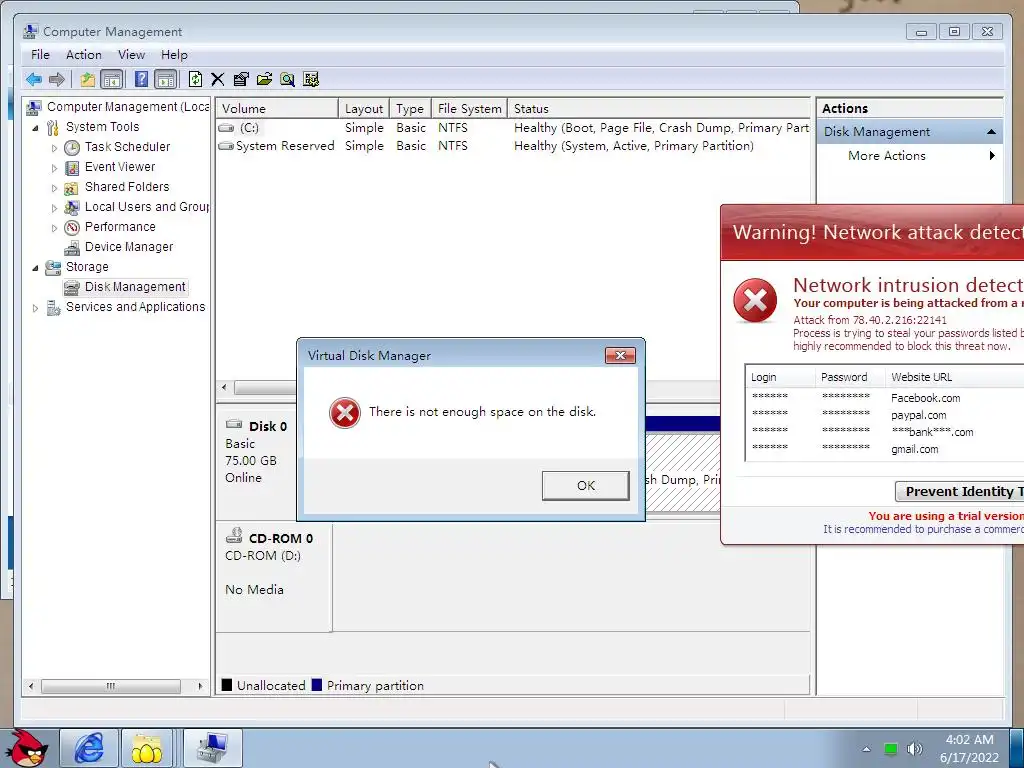Click the black Unallocated legend swatch
The image size is (1024, 768).
tap(227, 685)
